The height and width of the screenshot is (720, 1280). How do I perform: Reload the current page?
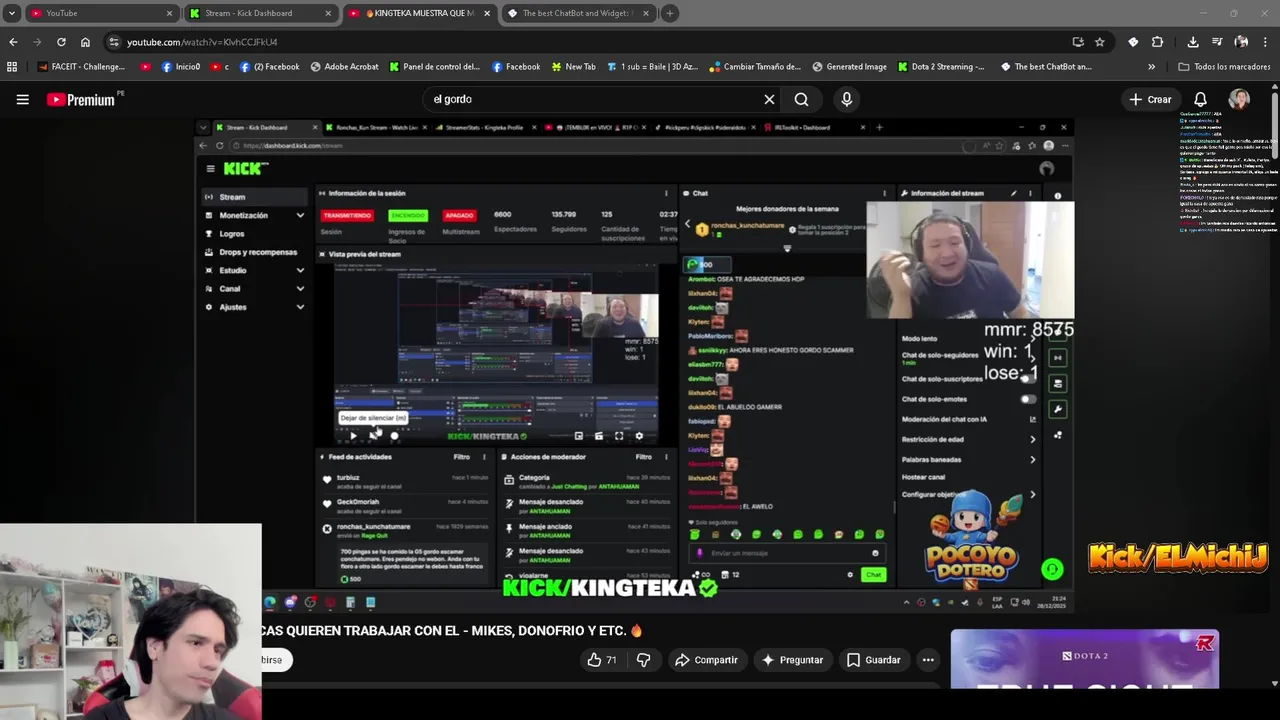coord(61,42)
